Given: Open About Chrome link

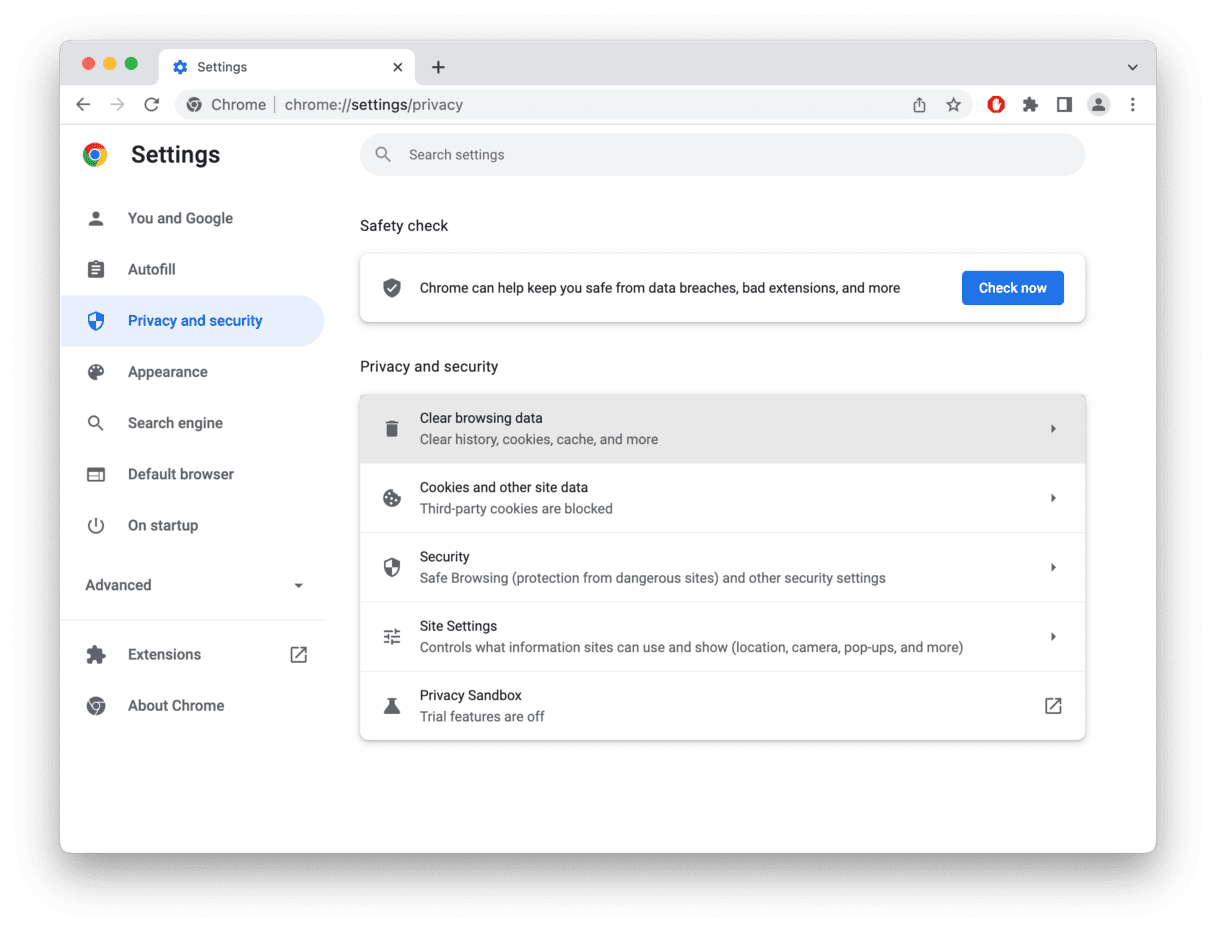Looking at the screenshot, I should pyautogui.click(x=175, y=706).
